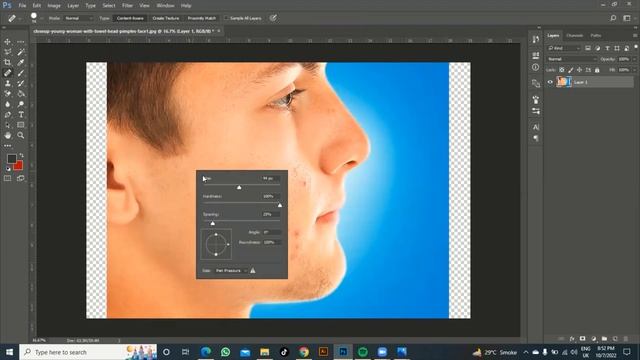Open the Properties info panel icon

[x=536, y=67]
